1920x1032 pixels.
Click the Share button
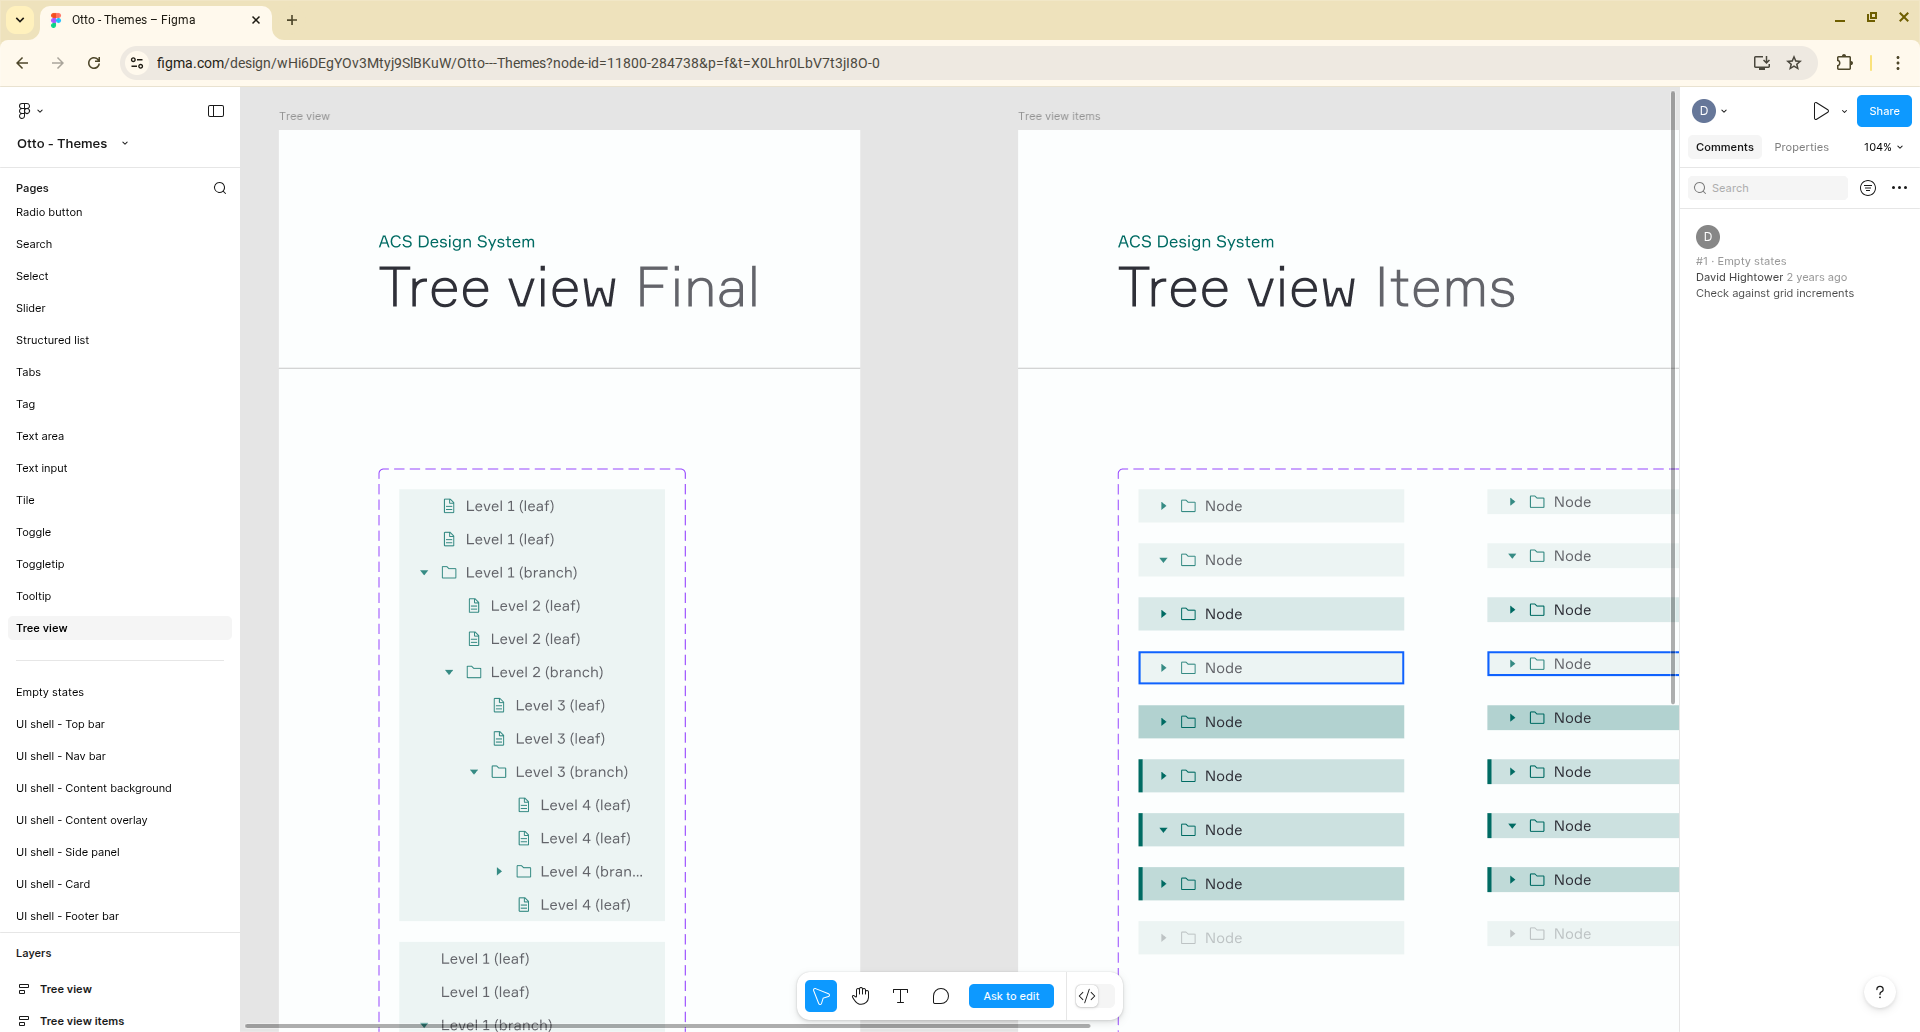click(x=1883, y=111)
